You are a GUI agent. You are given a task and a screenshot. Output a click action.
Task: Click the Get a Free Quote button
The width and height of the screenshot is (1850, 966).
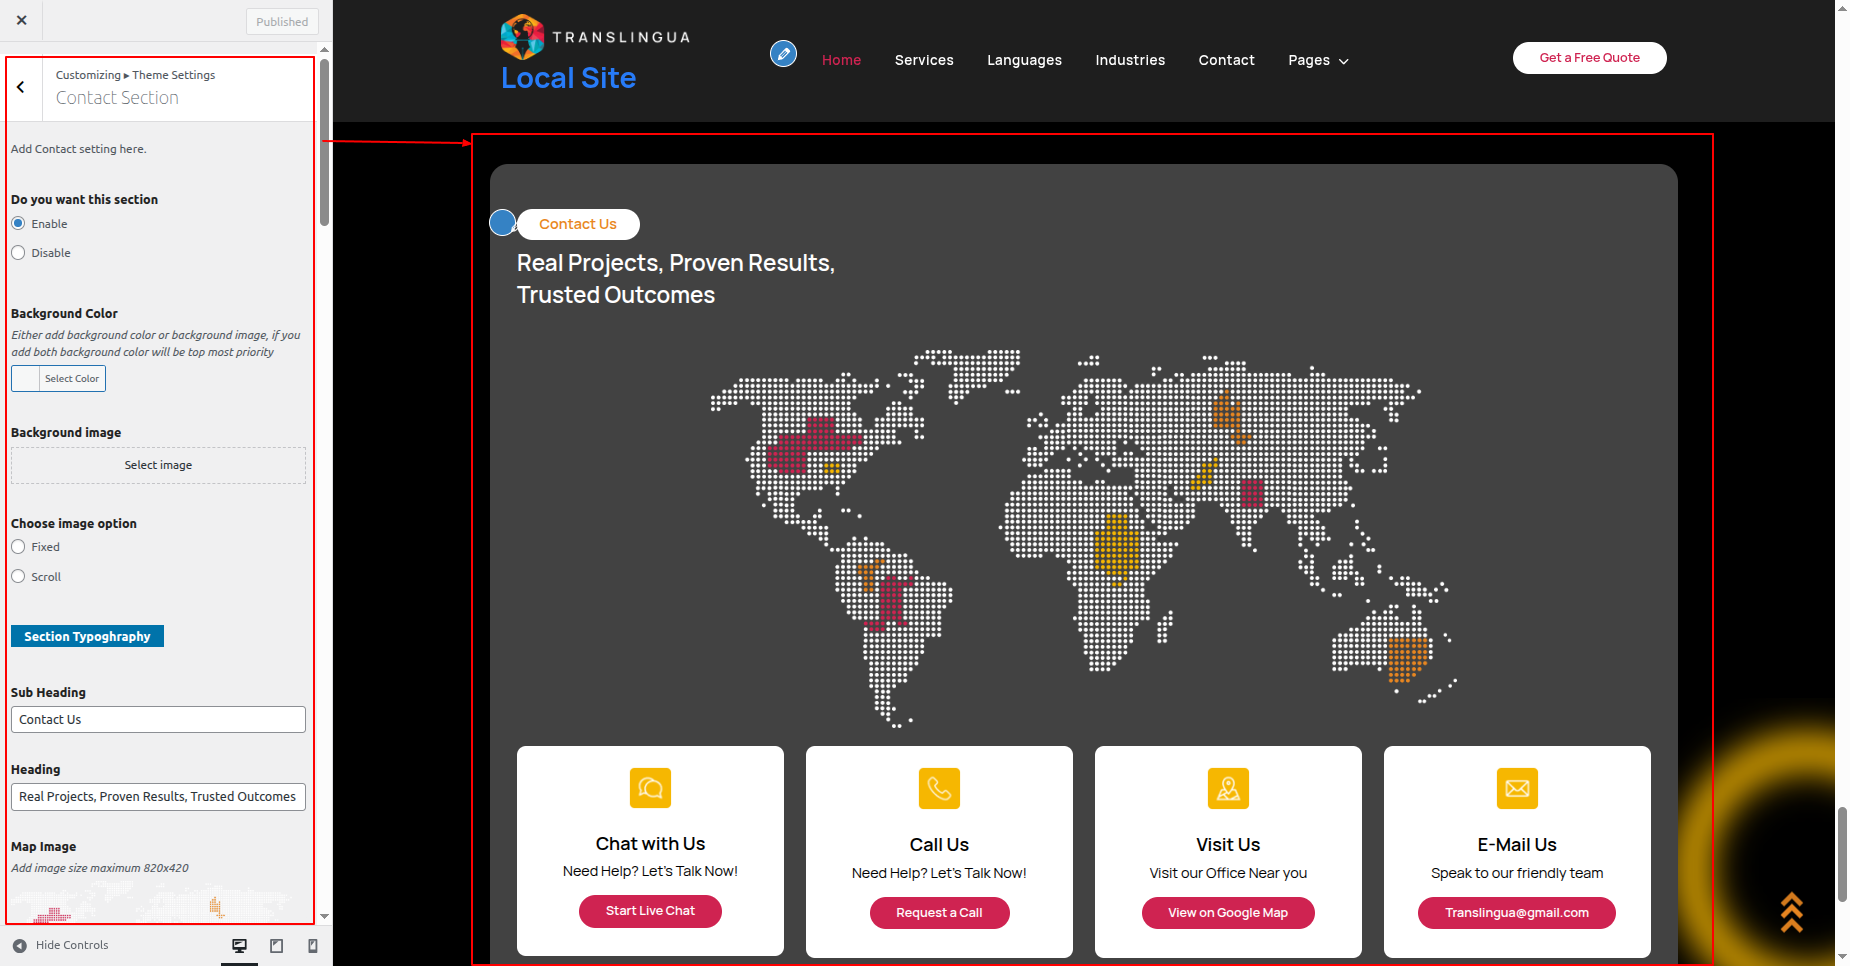[x=1588, y=58]
